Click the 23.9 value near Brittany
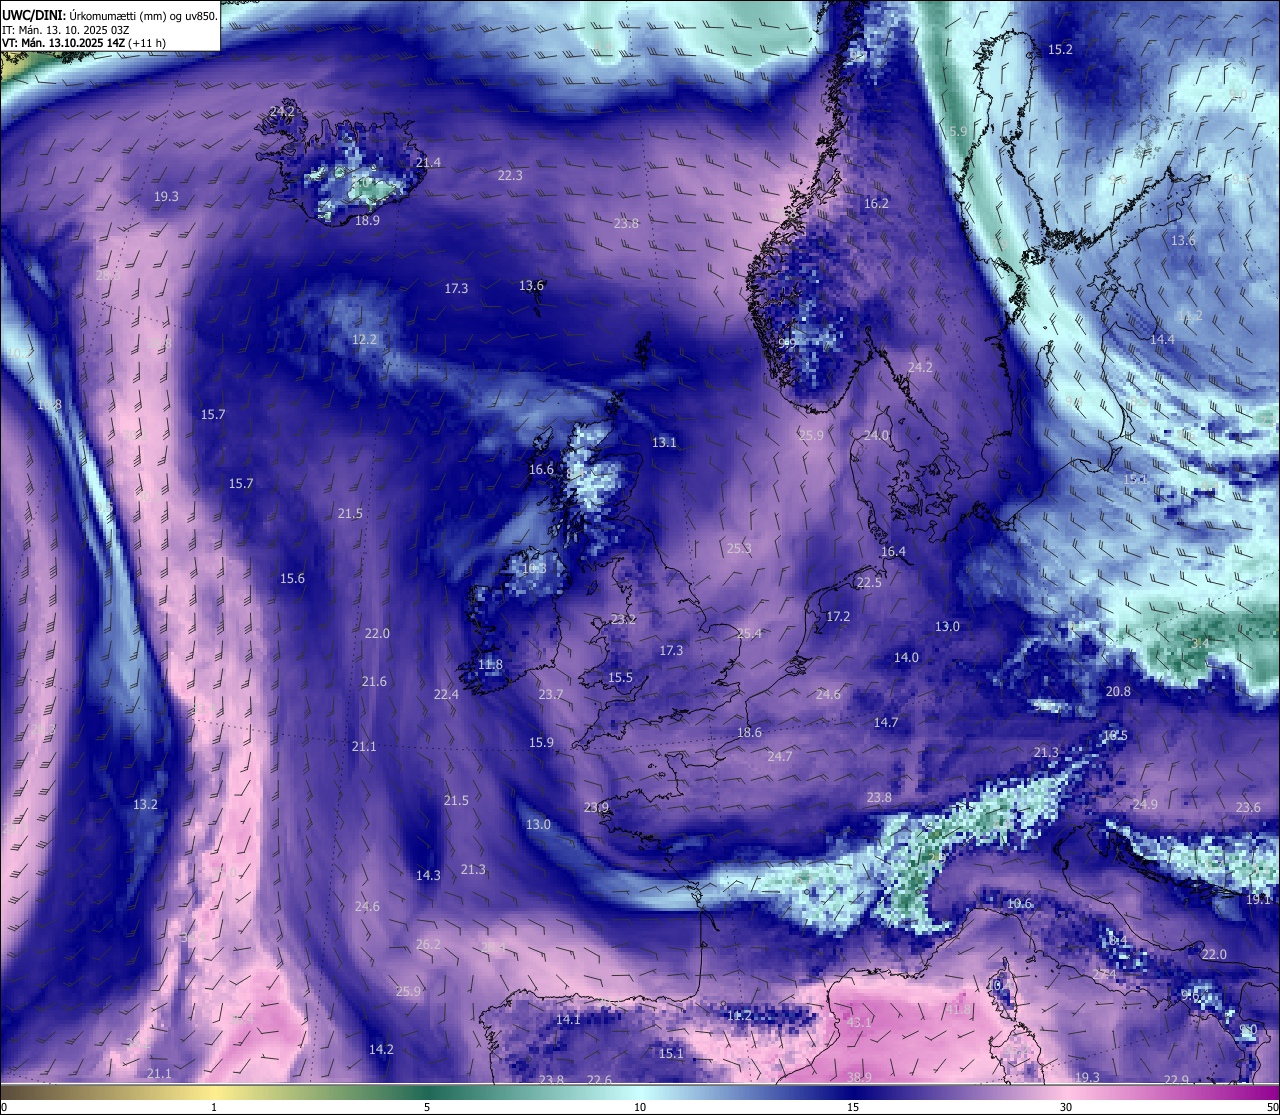Screen dimensions: 1280x1115 (x=596, y=807)
